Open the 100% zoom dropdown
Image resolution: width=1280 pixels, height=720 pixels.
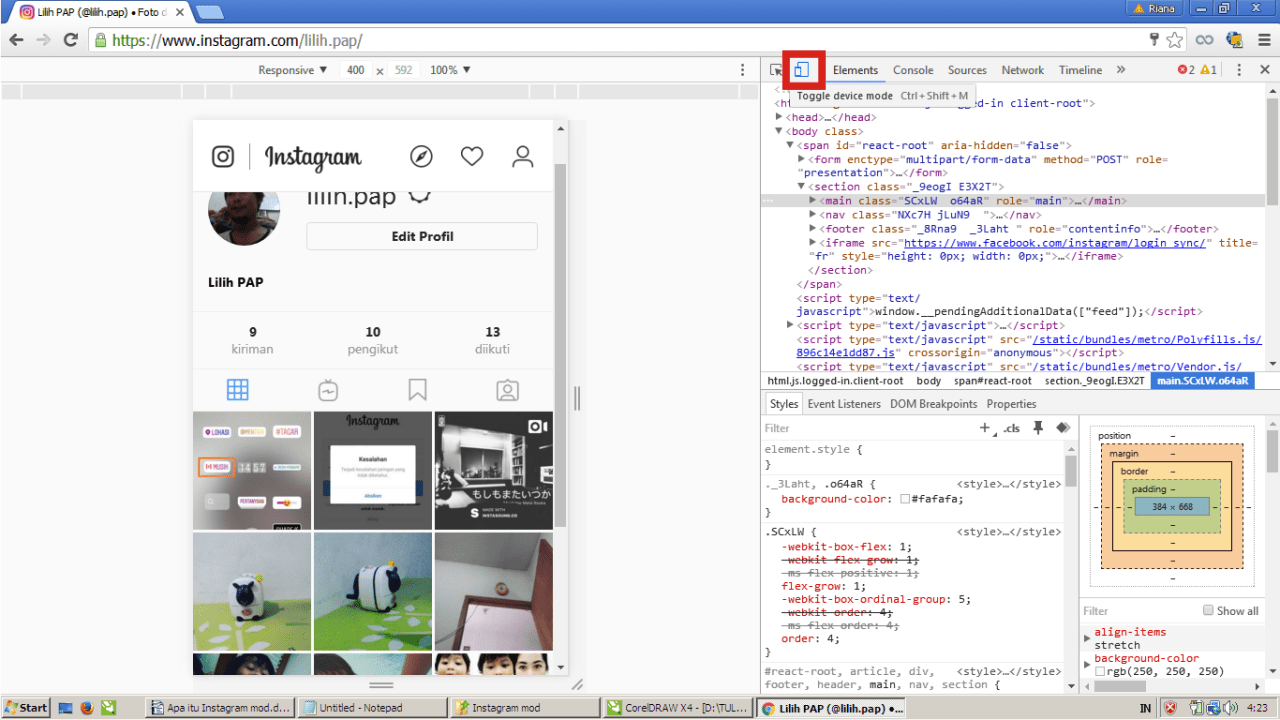(450, 70)
